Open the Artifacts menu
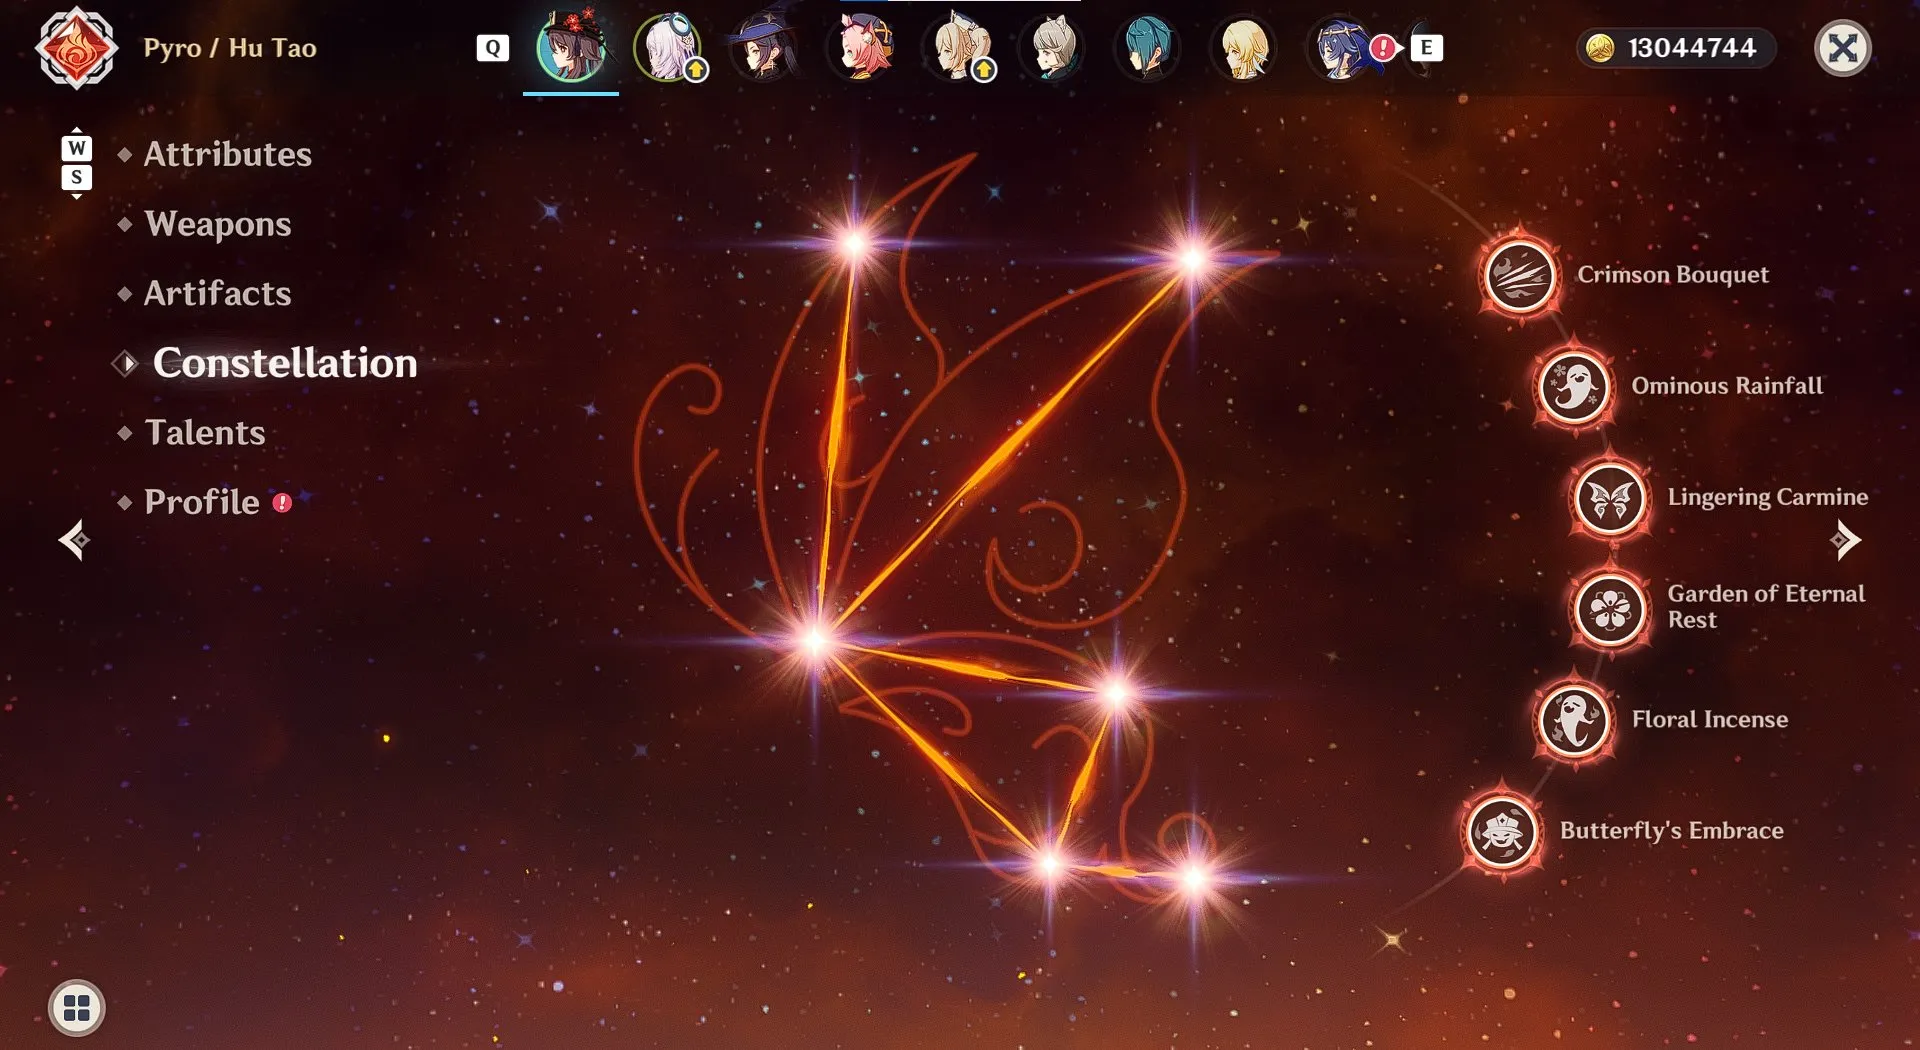 (x=218, y=293)
